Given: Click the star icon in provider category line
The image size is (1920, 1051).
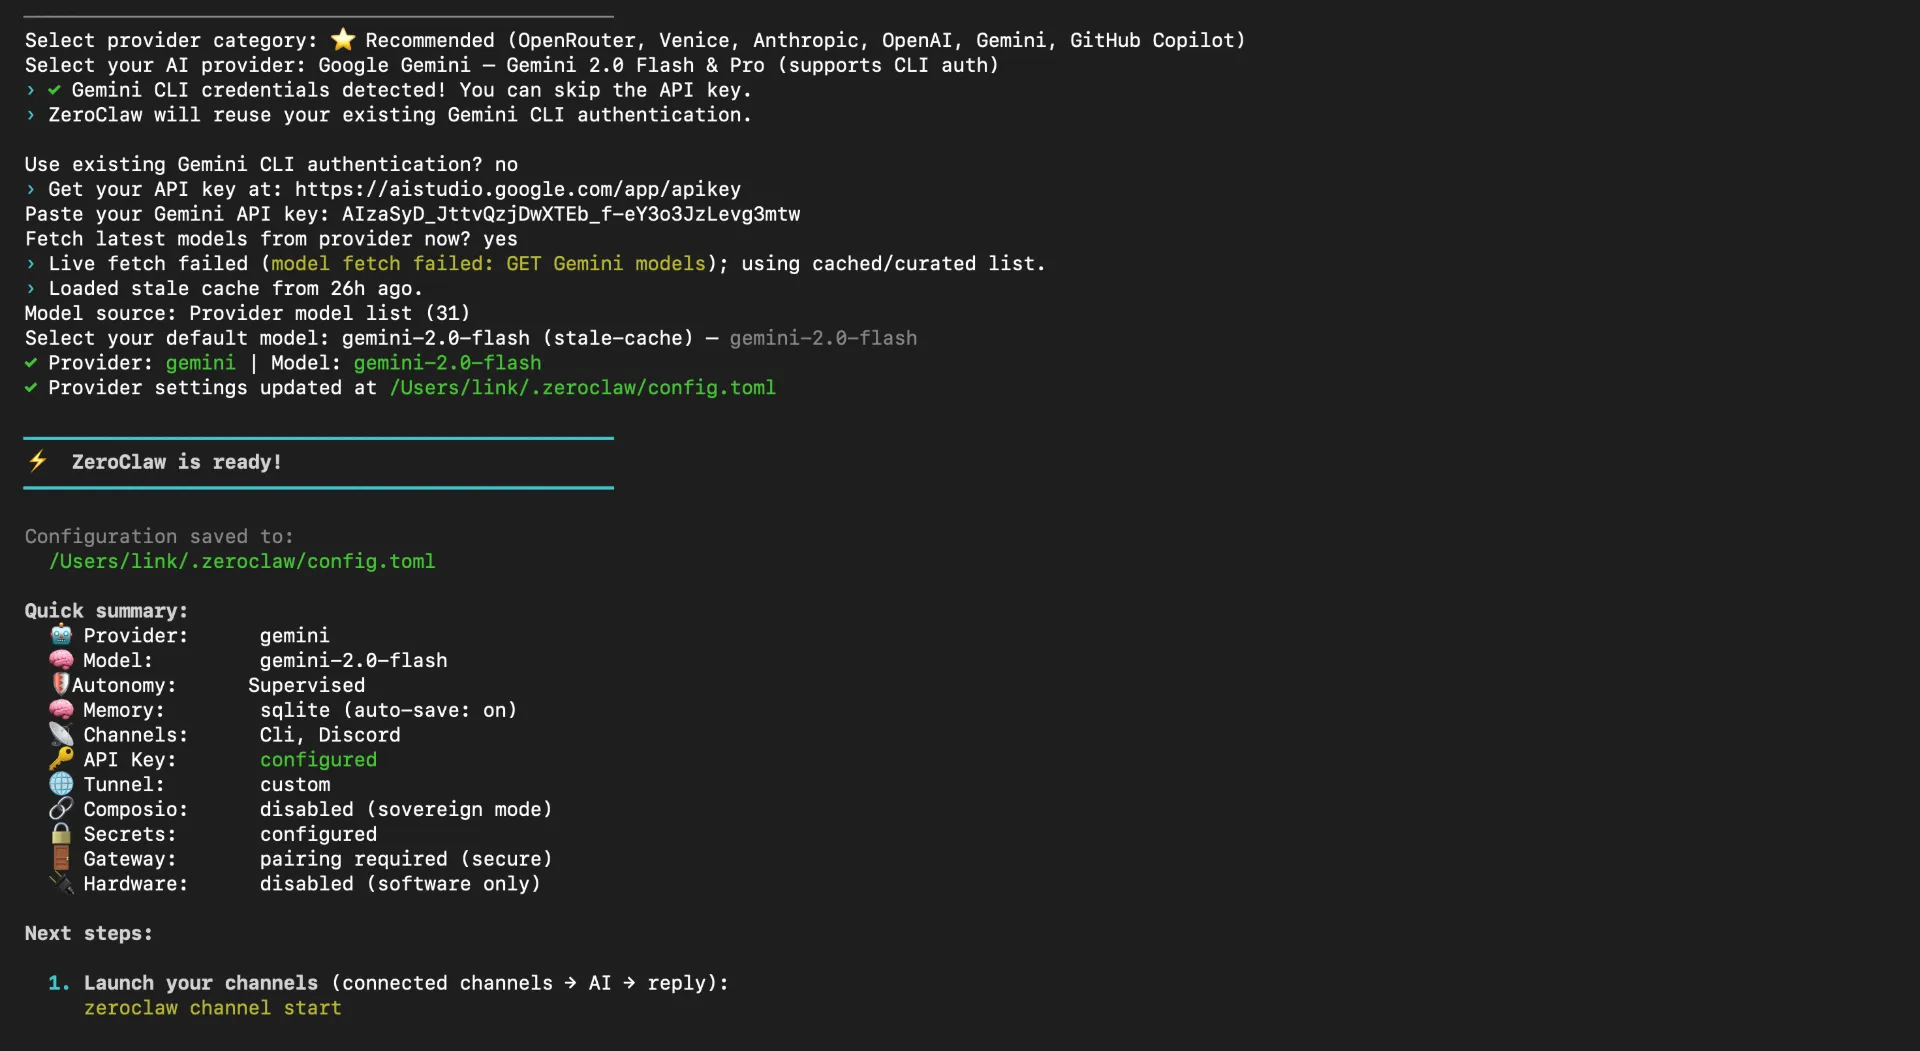Looking at the screenshot, I should (x=343, y=40).
